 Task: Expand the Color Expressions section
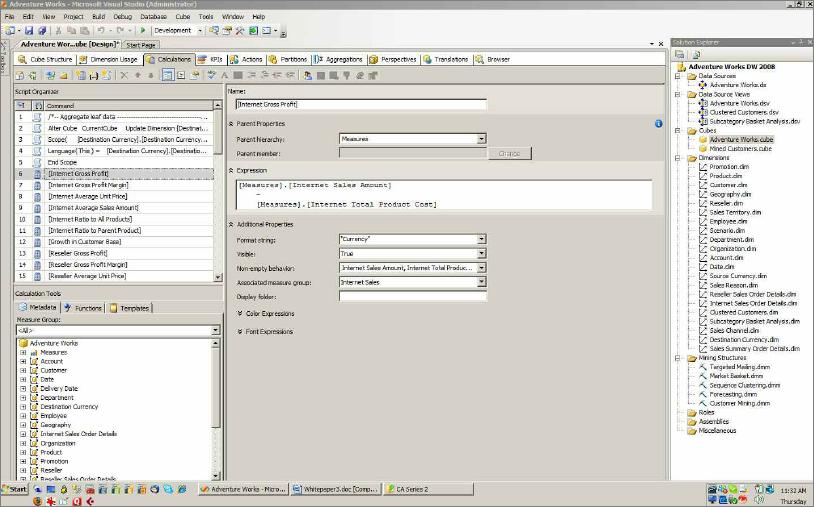pyautogui.click(x=240, y=313)
